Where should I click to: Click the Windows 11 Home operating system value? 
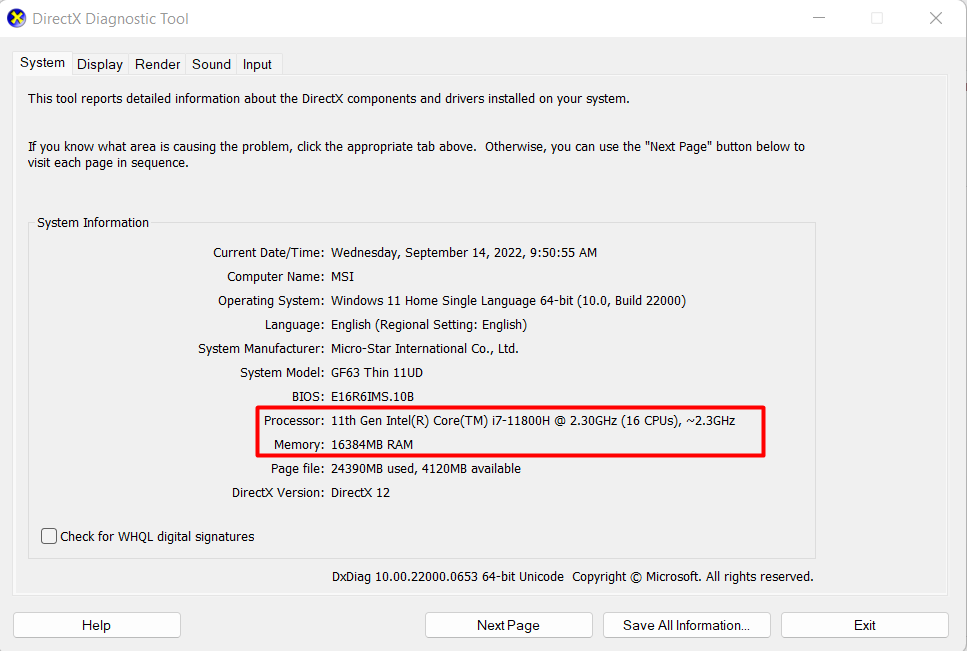(x=508, y=301)
